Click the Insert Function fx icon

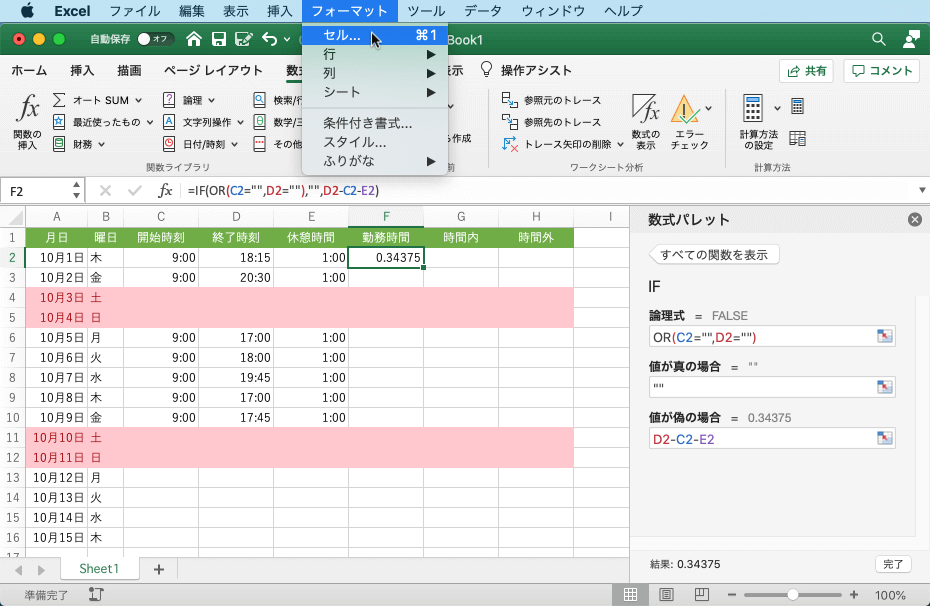coord(27,109)
